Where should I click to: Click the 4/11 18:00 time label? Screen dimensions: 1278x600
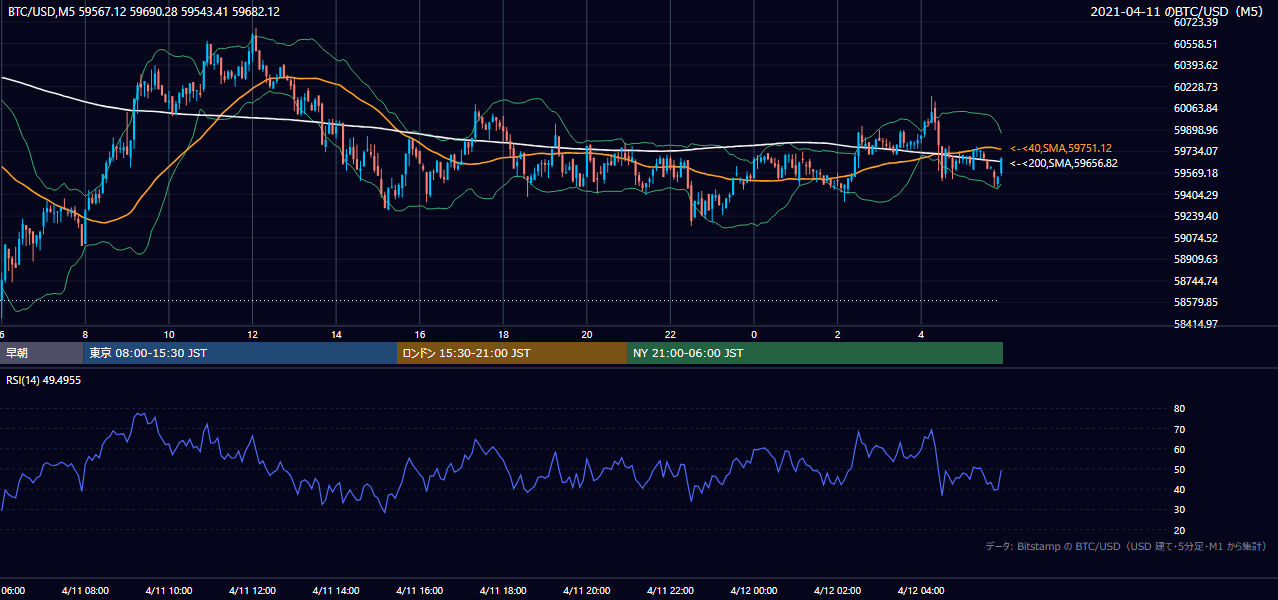(x=503, y=591)
